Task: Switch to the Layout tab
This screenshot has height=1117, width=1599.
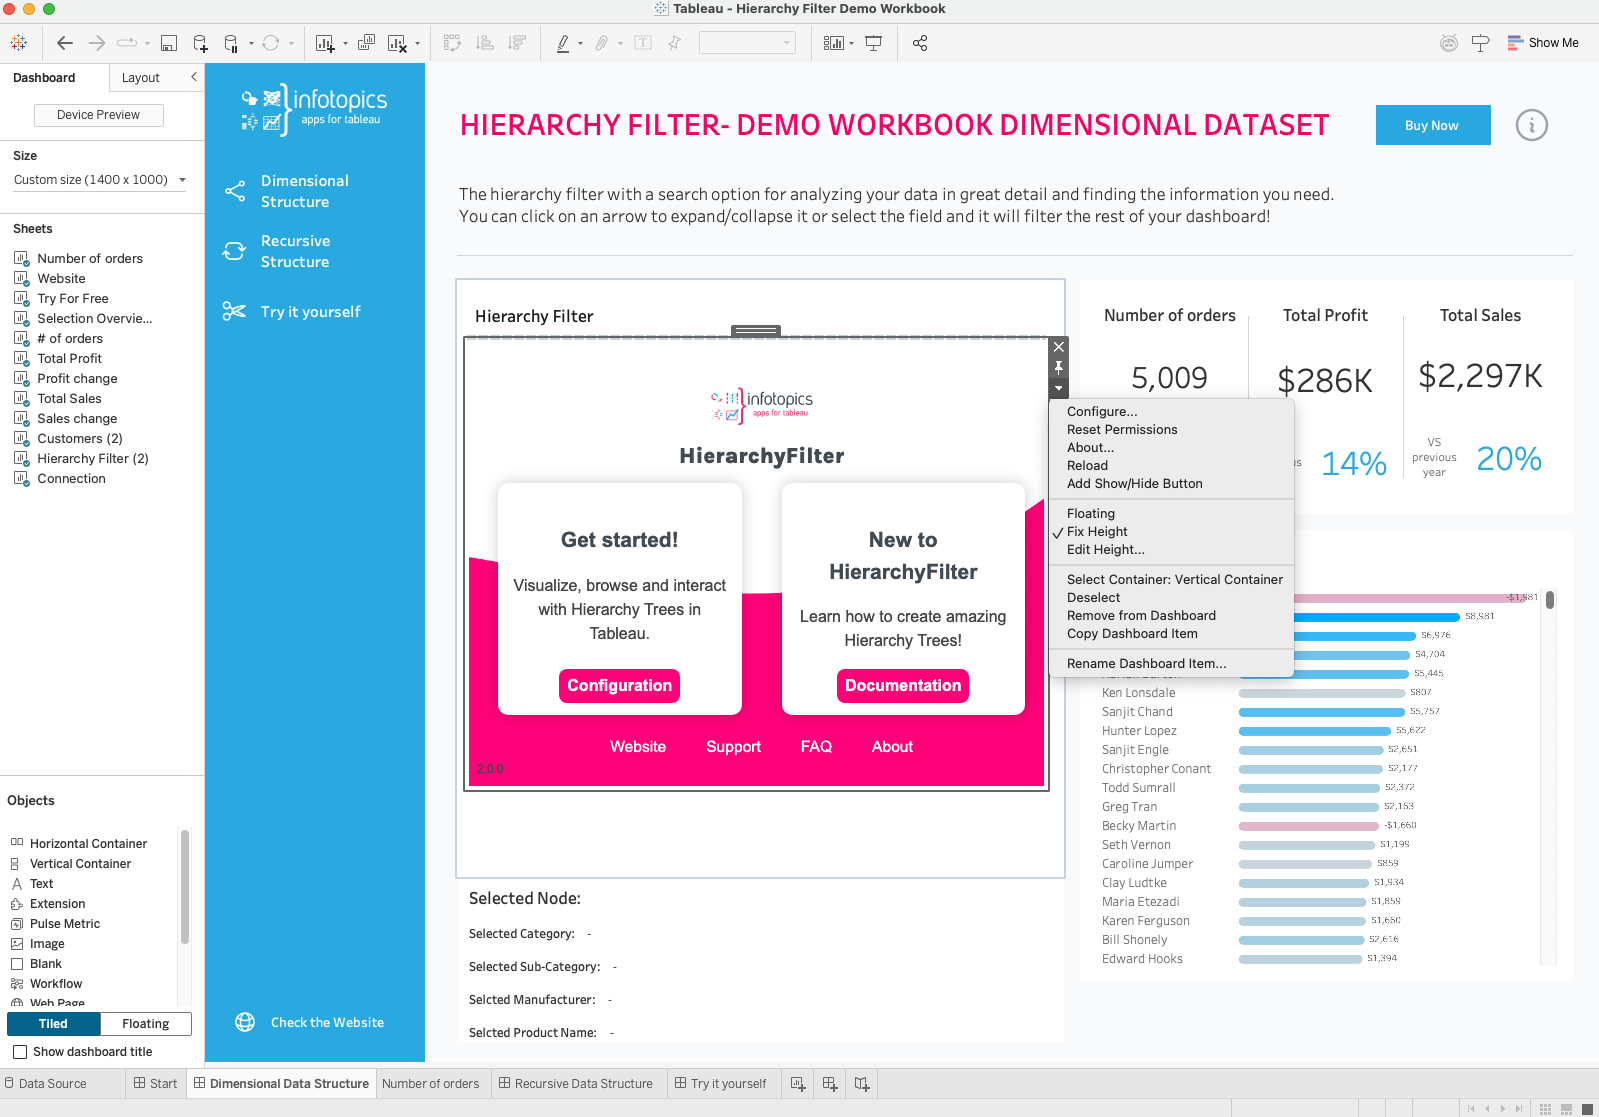Action: pos(140,78)
